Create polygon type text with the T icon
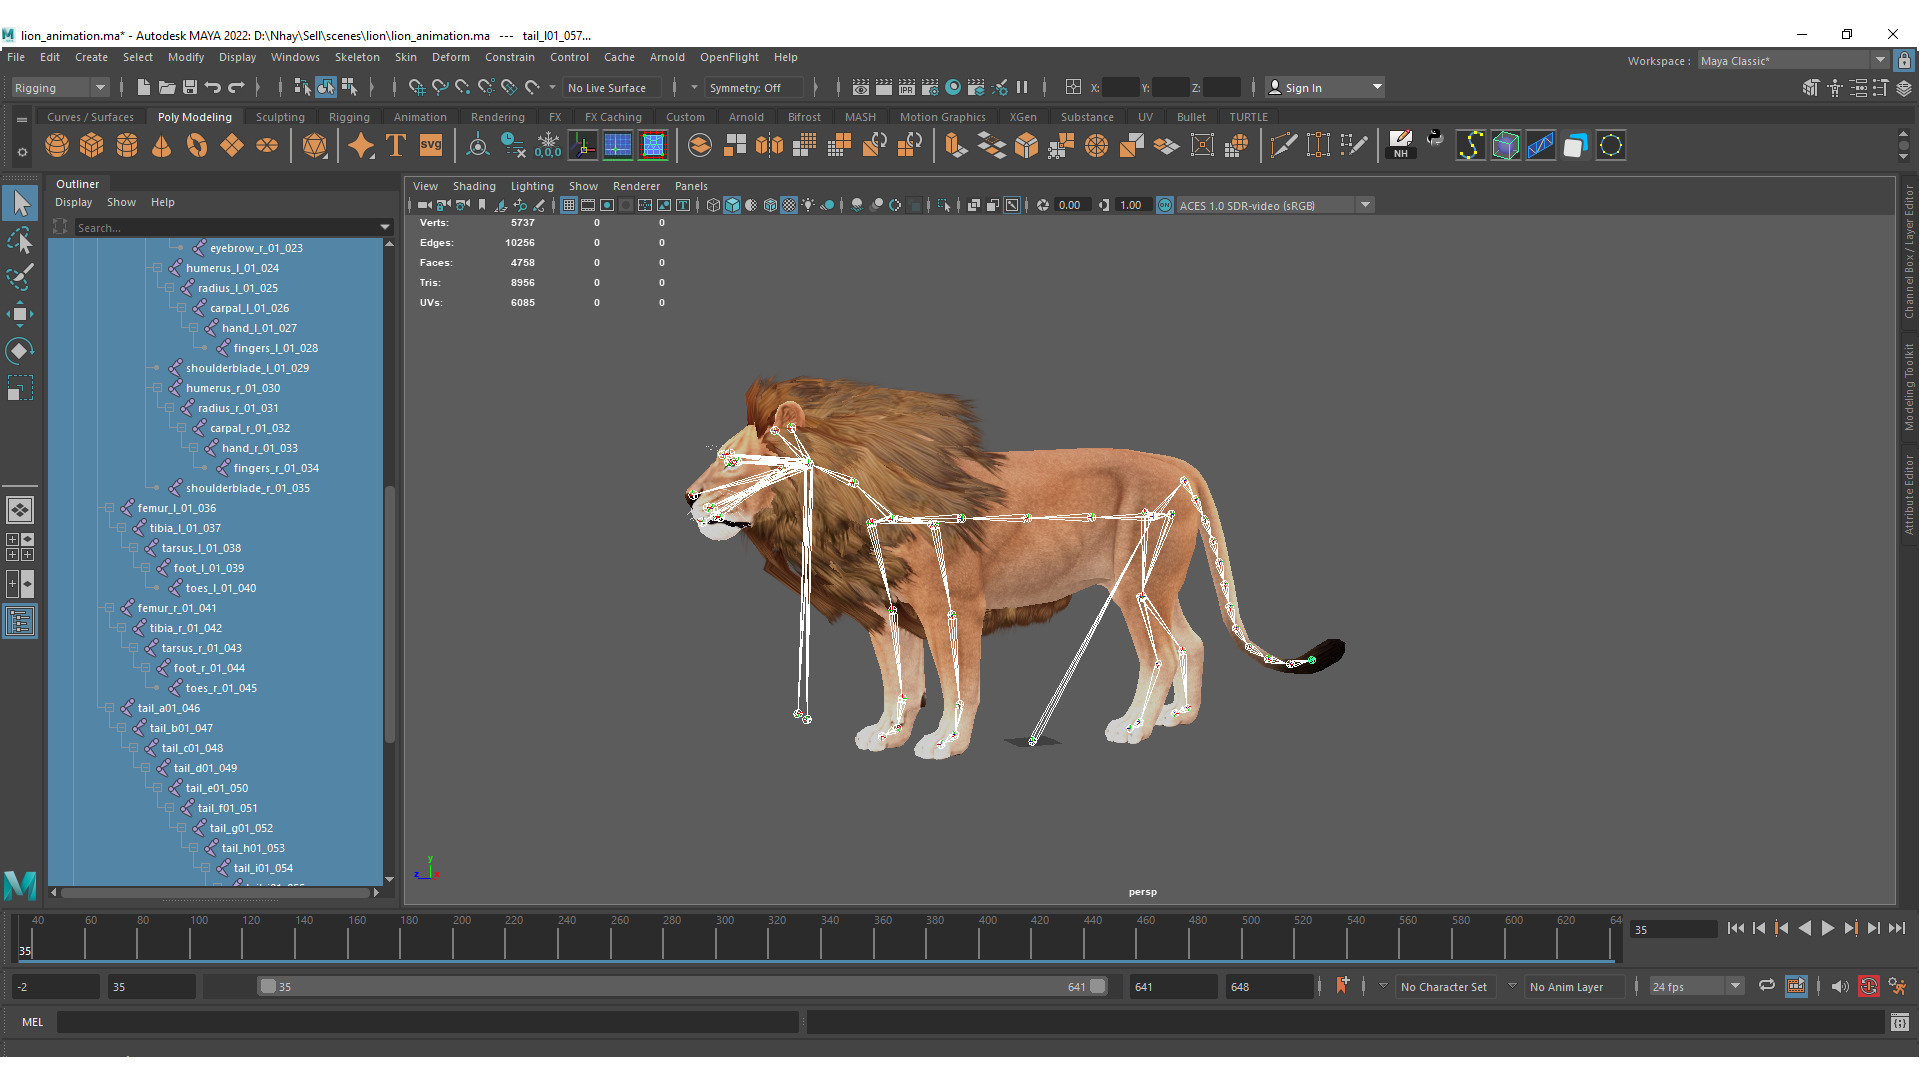The image size is (1920, 1080). [x=396, y=146]
